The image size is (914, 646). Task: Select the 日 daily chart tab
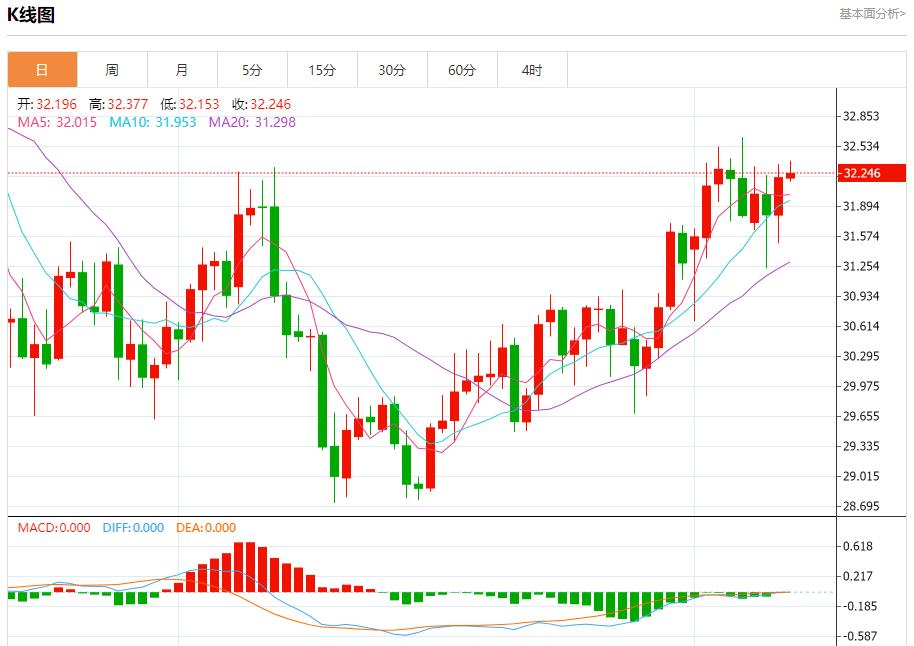43,70
